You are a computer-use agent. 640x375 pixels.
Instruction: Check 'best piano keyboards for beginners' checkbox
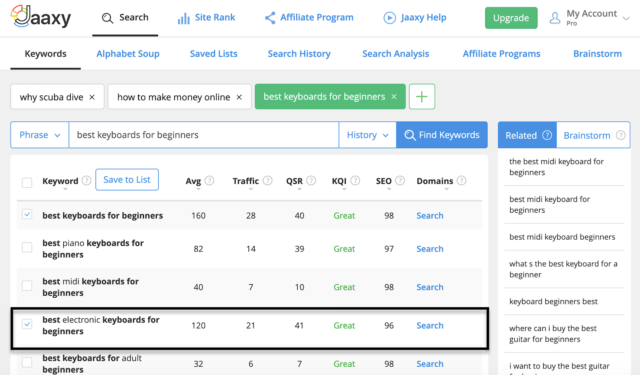[x=27, y=247]
